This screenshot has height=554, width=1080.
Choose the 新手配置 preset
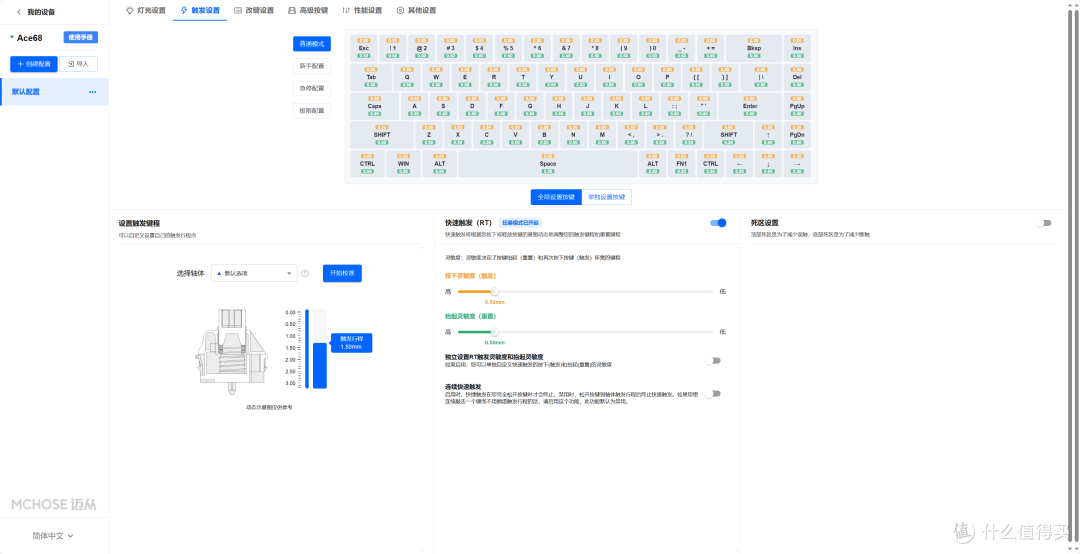312,66
